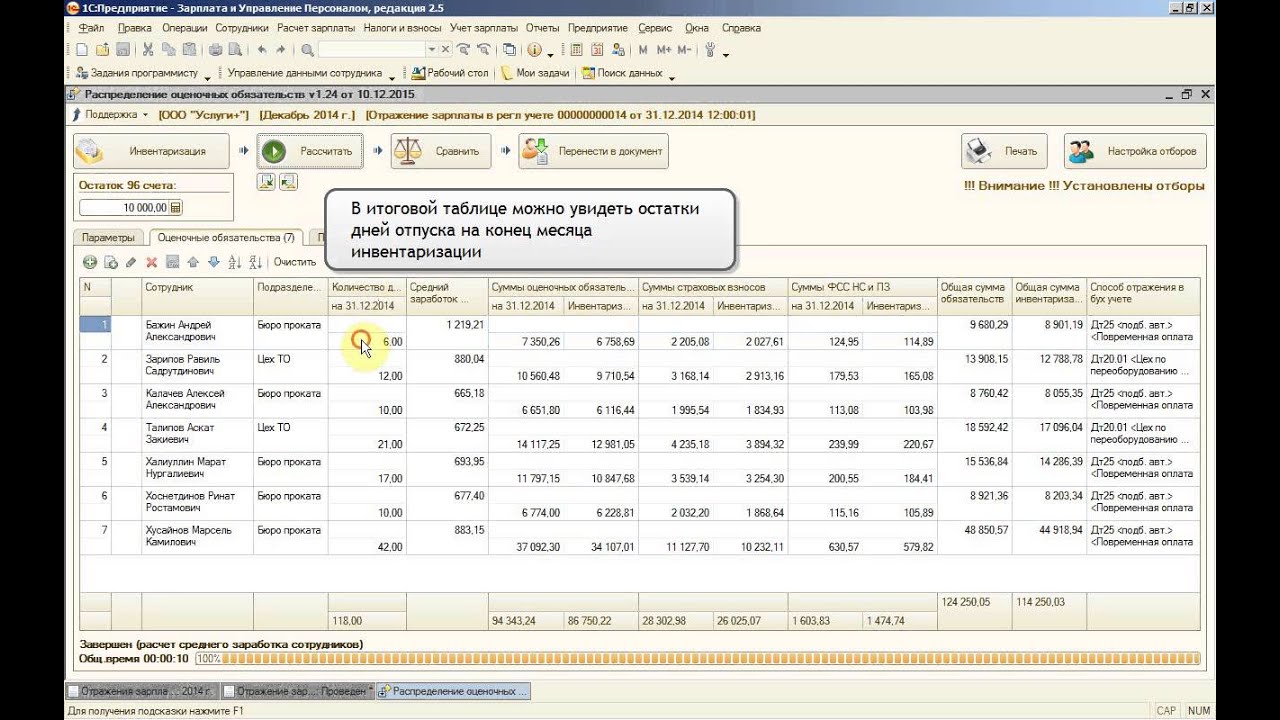This screenshot has height=720, width=1280.
Task: Click the Edit row pencil icon
Action: click(x=131, y=262)
